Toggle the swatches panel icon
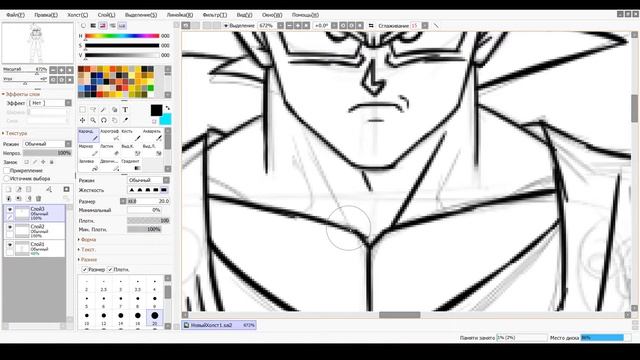640x360 pixels. point(122,26)
